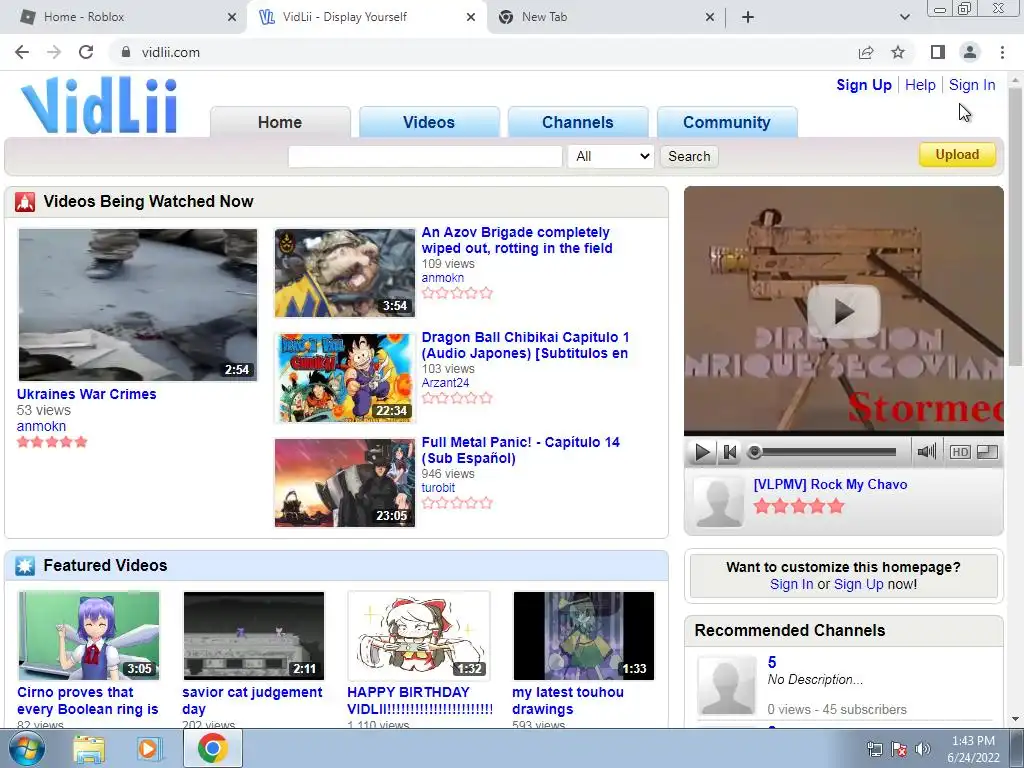The image size is (1024, 768).
Task: Open the Ukraines War Crimes video thumbnail
Action: tap(138, 304)
